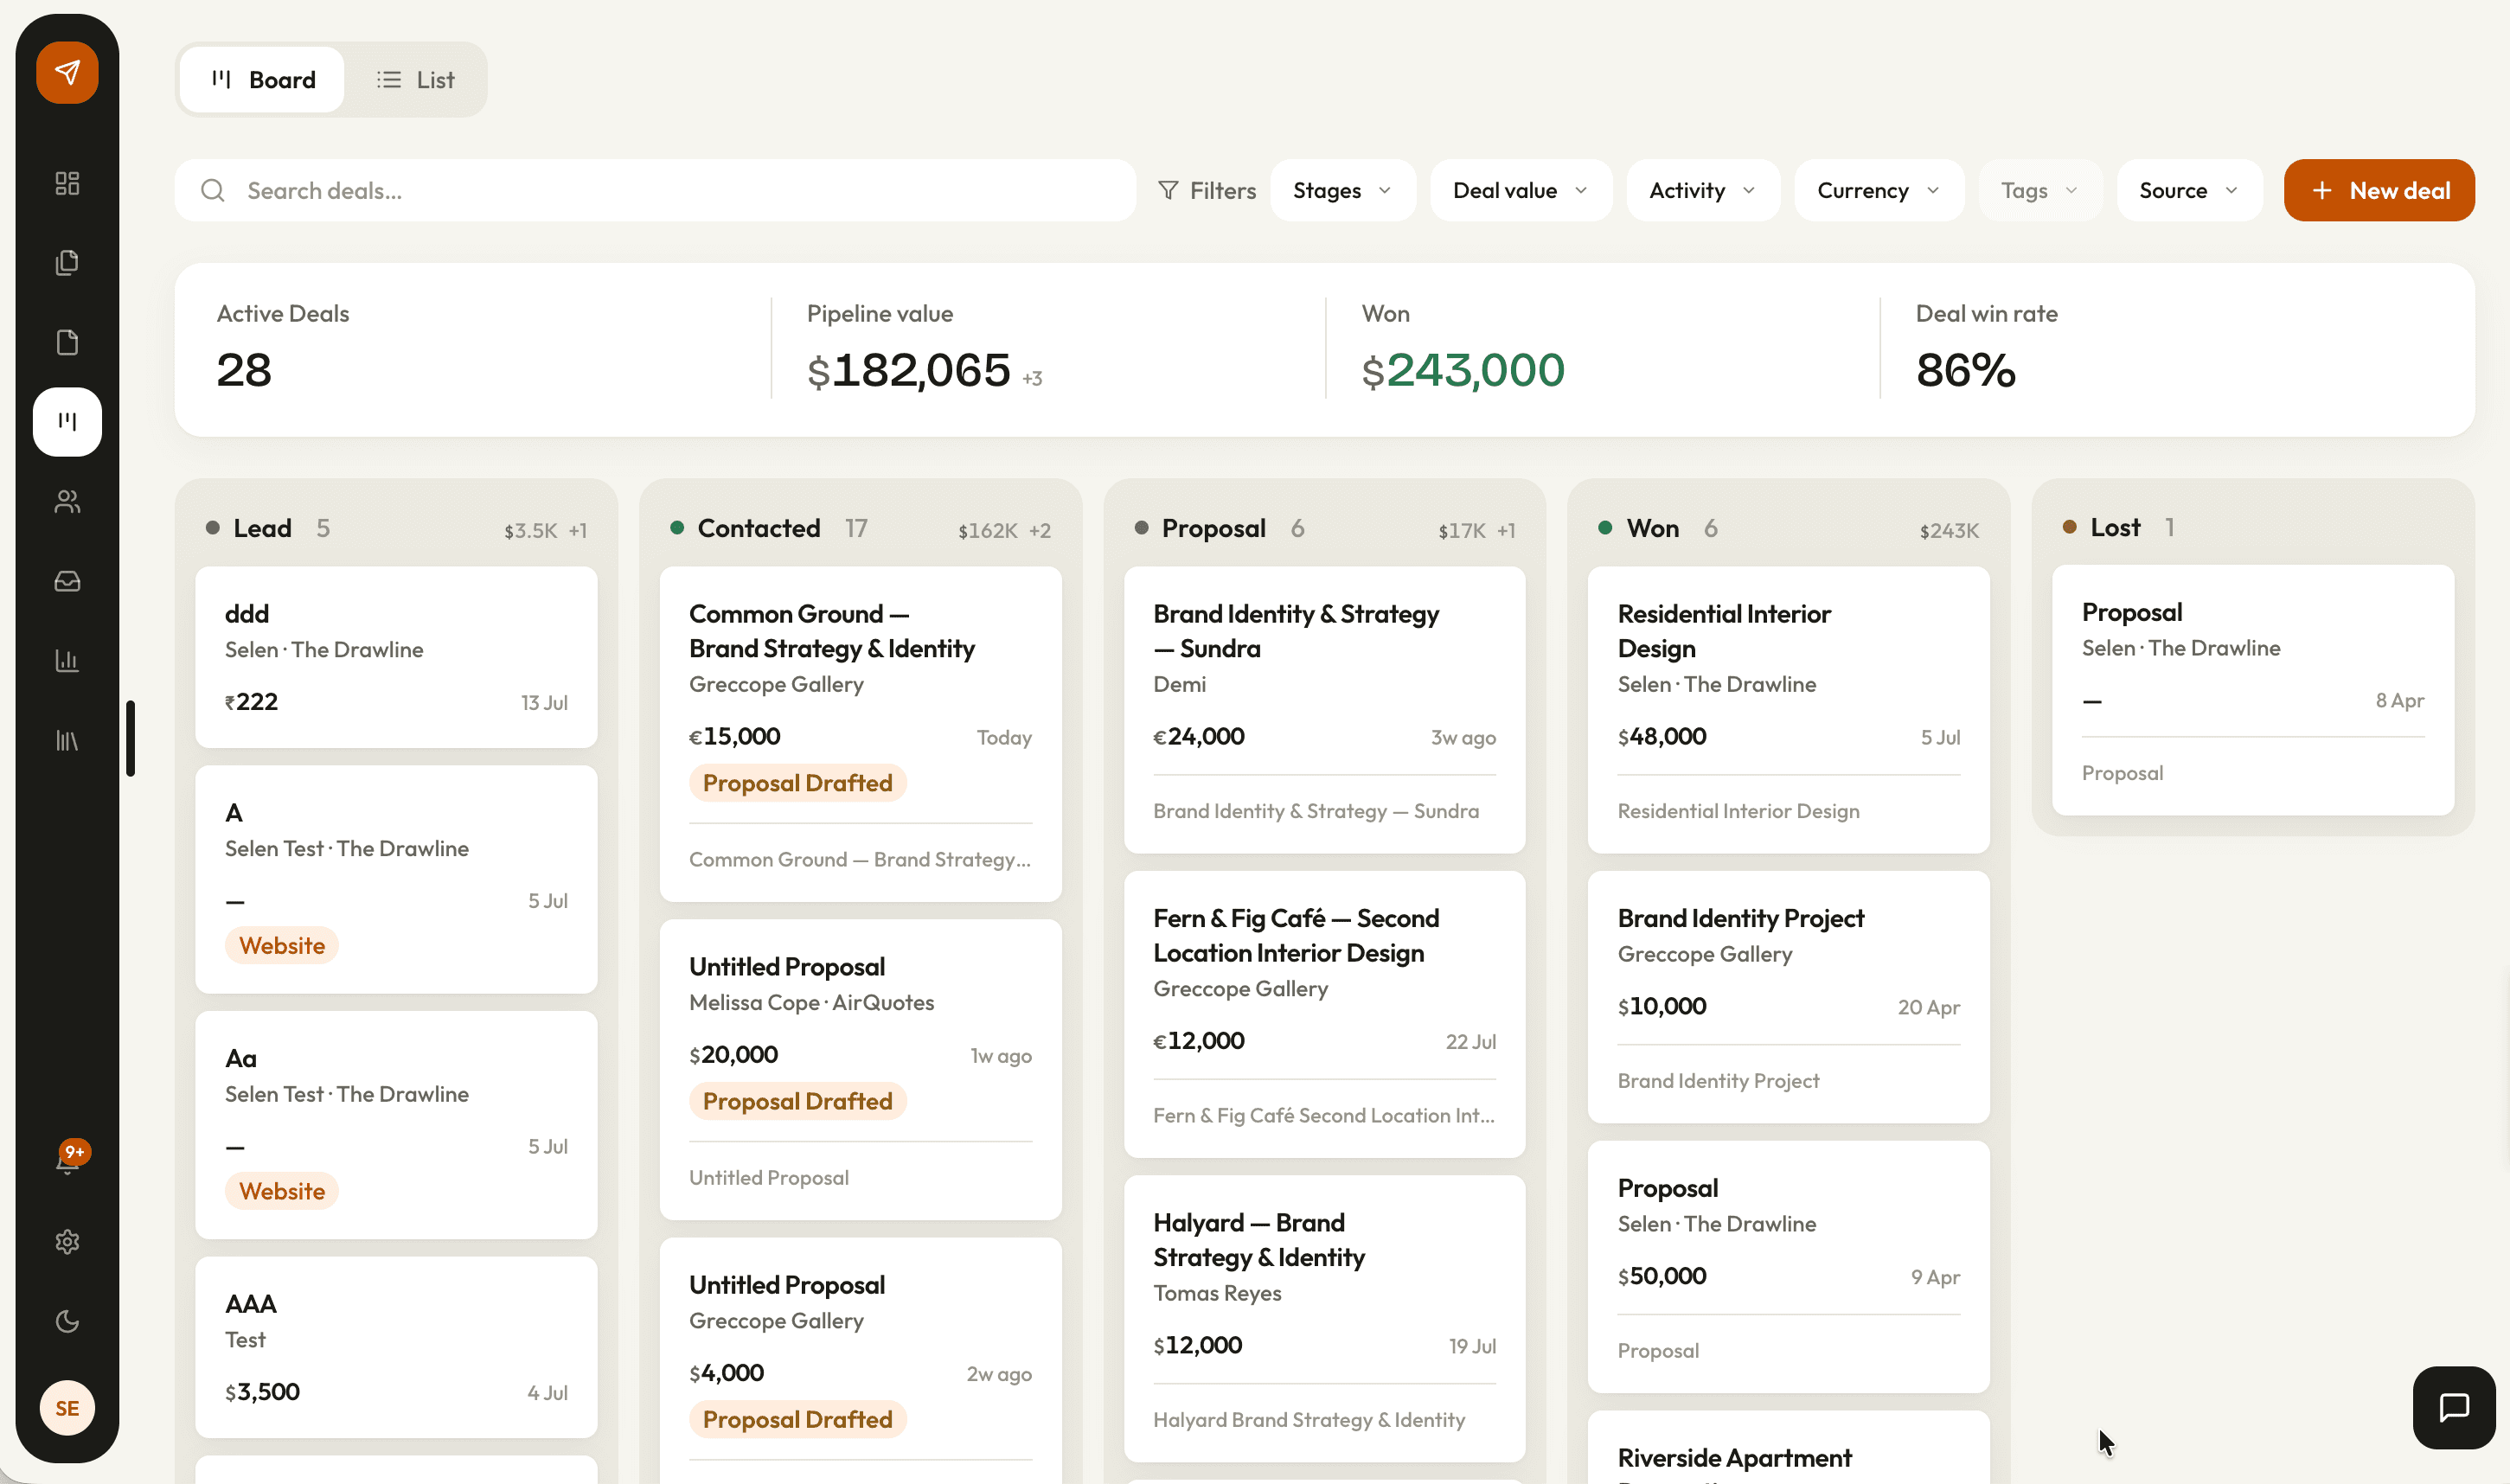Click the orange paper-plane logo
Image resolution: width=2510 pixels, height=1484 pixels.
click(67, 72)
